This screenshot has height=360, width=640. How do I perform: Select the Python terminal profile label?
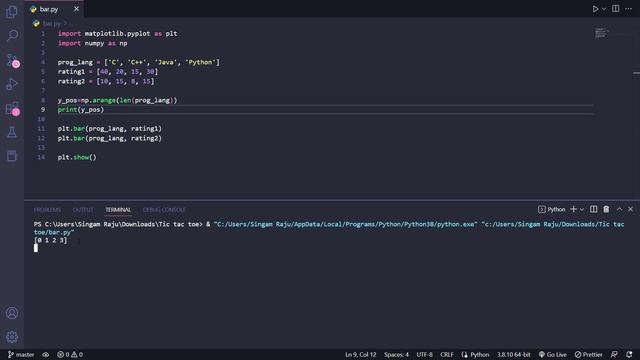551,209
